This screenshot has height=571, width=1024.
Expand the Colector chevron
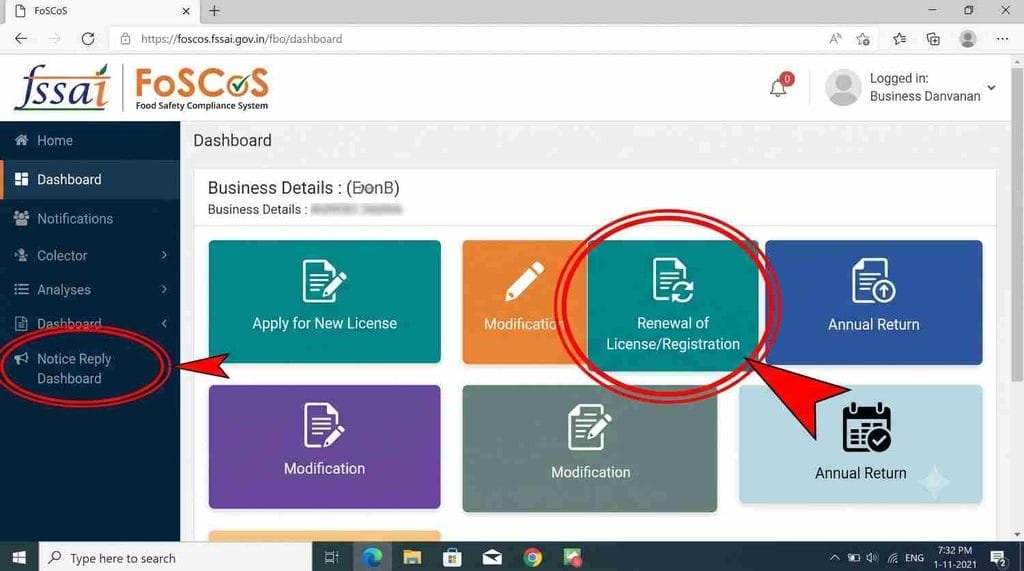pyautogui.click(x=165, y=255)
